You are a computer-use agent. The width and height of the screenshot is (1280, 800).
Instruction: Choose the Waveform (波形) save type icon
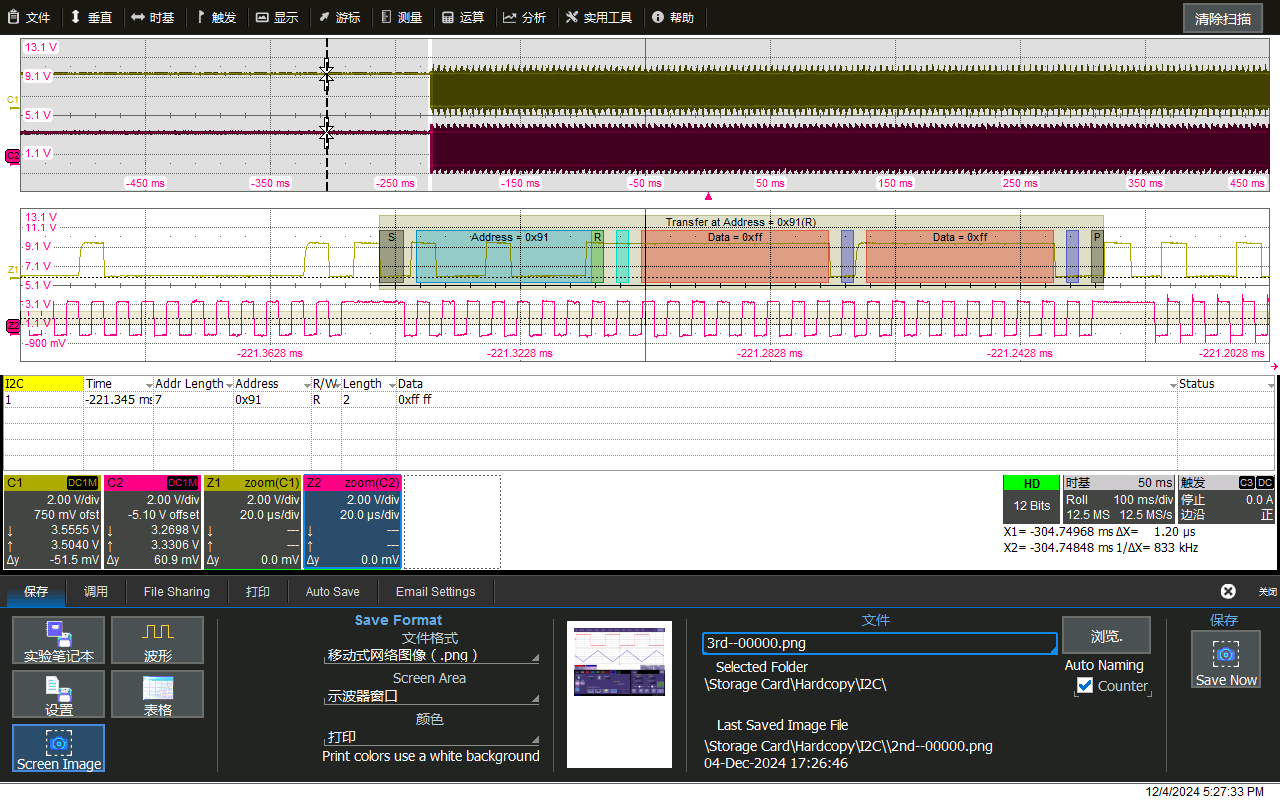point(157,642)
